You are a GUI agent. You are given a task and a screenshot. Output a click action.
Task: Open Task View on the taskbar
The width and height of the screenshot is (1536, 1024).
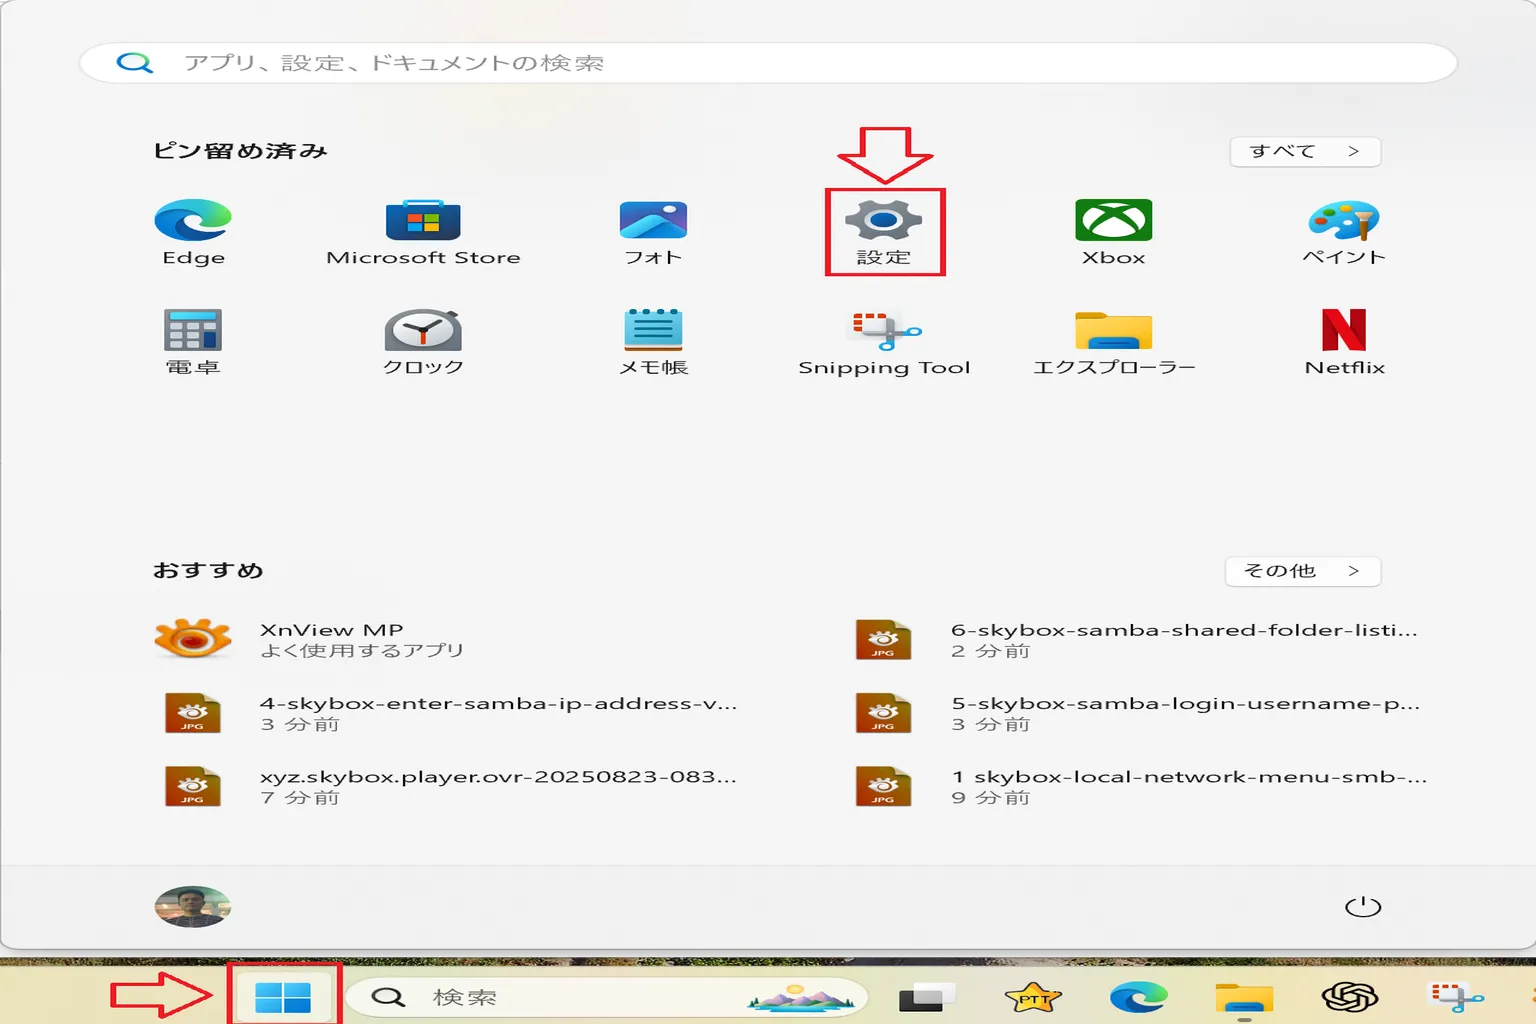click(927, 996)
